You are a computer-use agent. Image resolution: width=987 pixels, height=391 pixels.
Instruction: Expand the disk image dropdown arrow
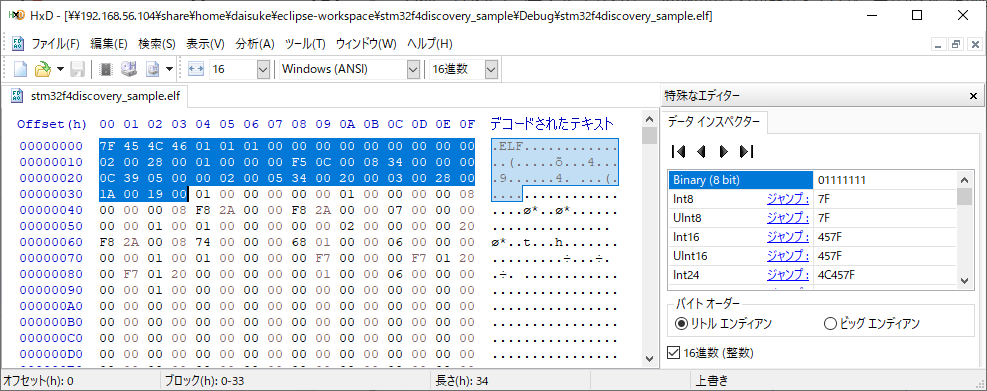[169, 69]
